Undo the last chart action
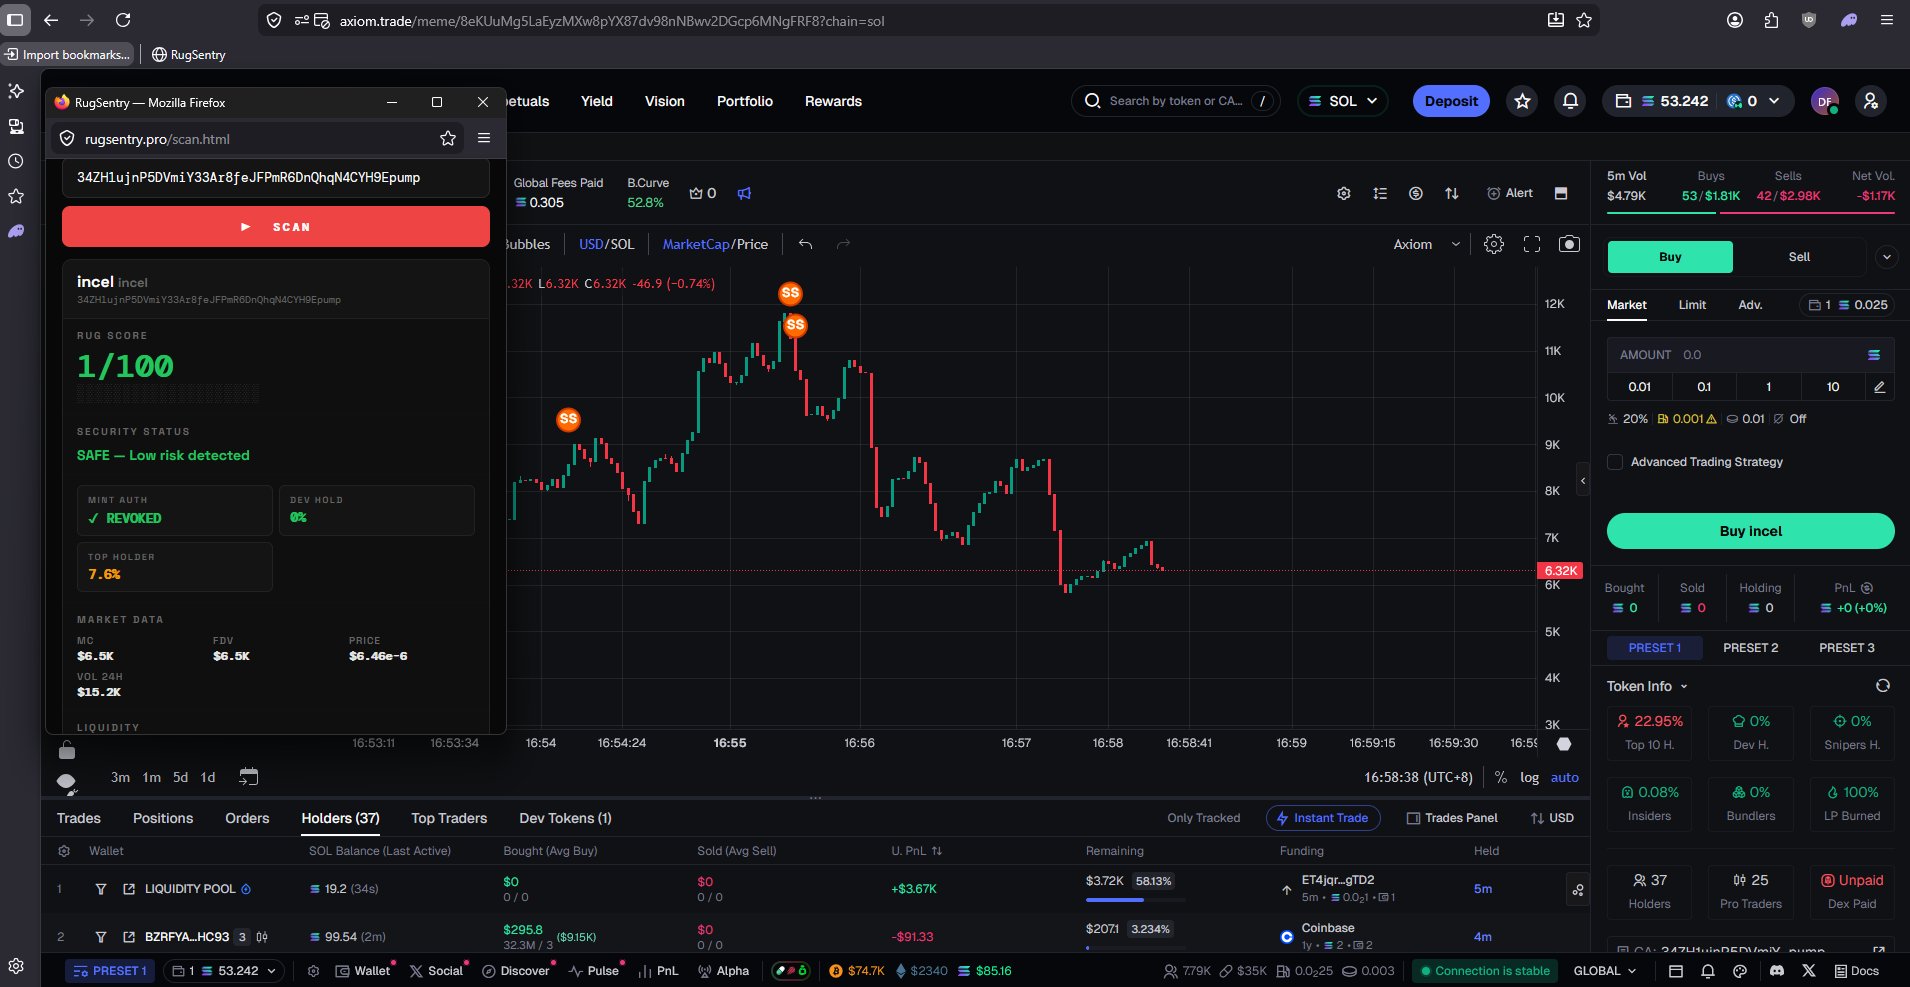The image size is (1910, 987). coord(805,244)
